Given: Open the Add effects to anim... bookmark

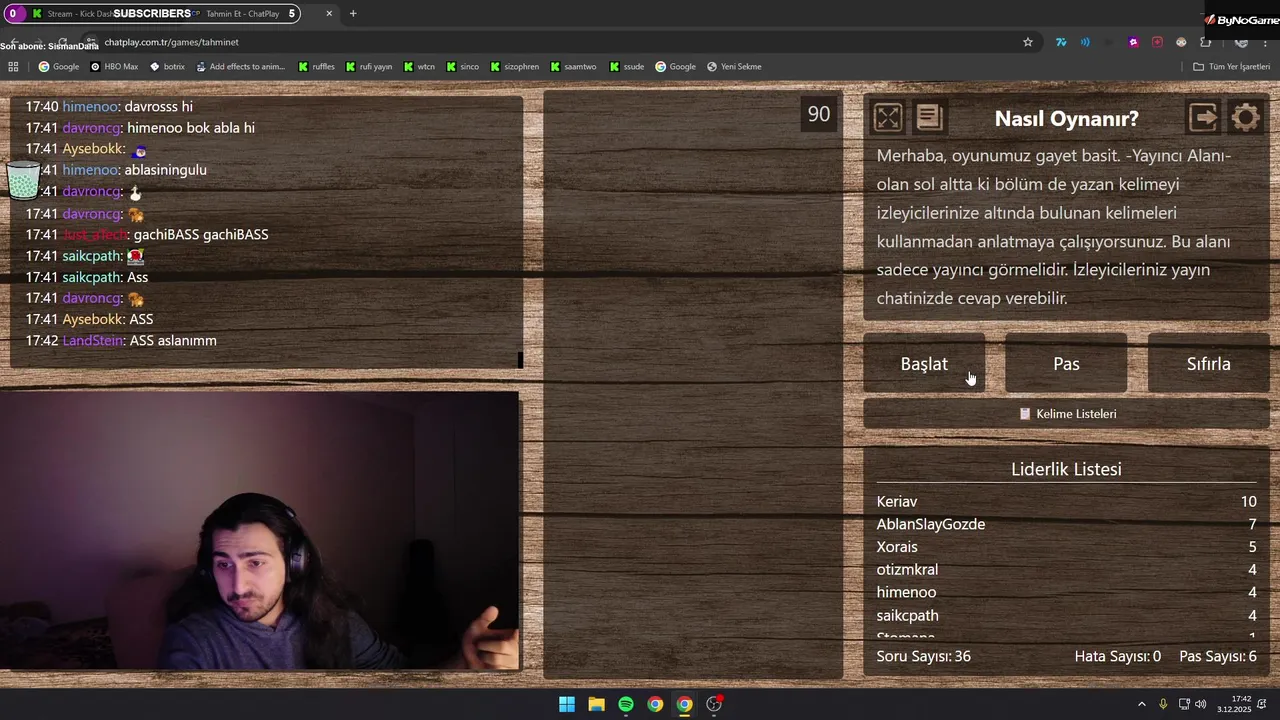Looking at the screenshot, I should pos(240,67).
